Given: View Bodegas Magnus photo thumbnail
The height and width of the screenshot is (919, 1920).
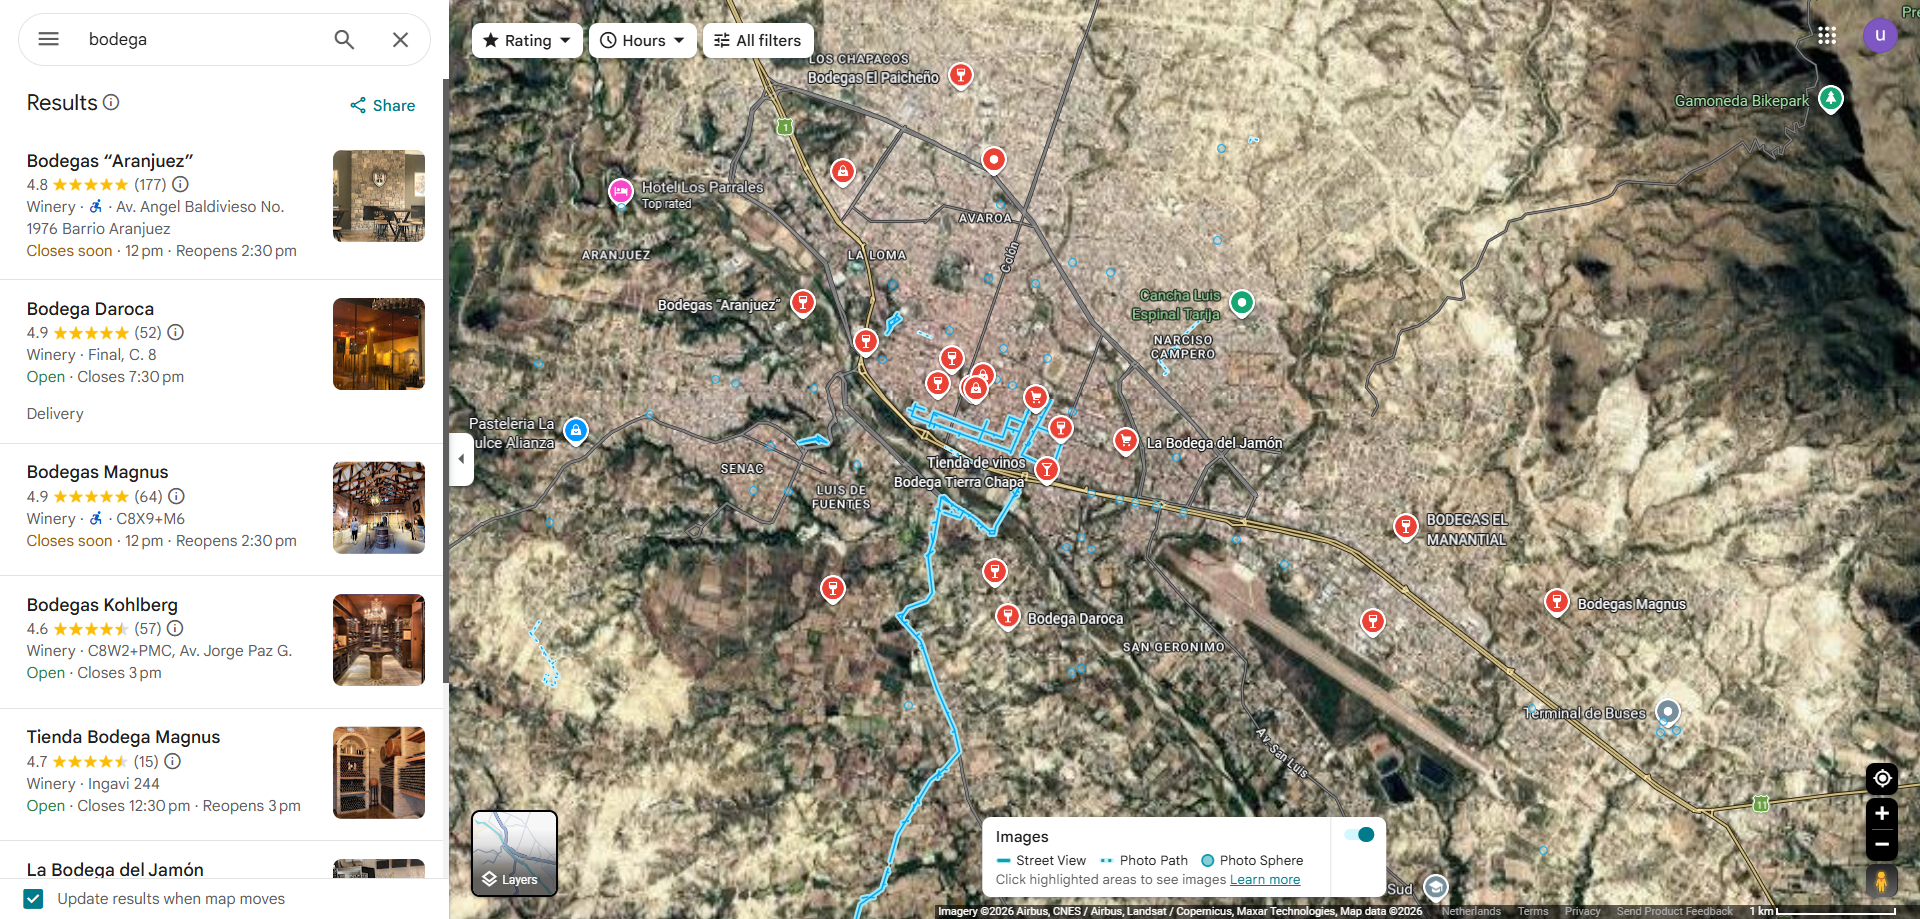Looking at the screenshot, I should click(379, 508).
